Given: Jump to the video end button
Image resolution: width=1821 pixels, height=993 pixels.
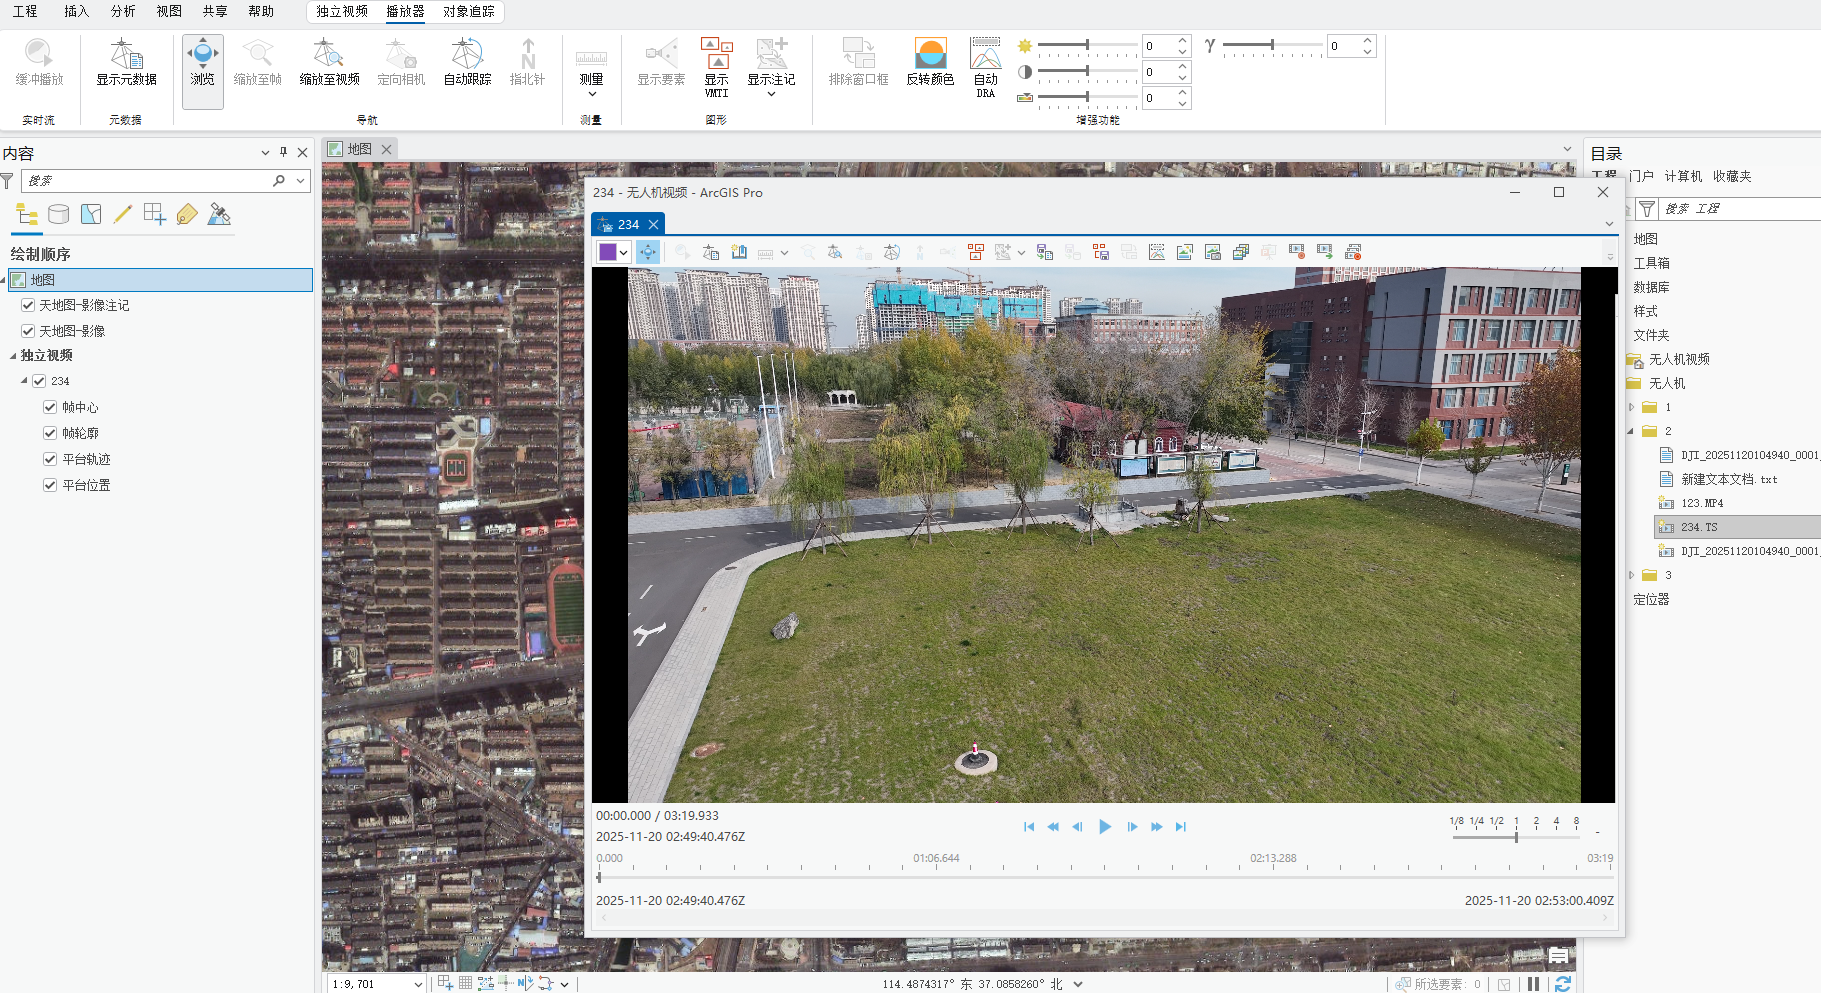Looking at the screenshot, I should point(1181,827).
